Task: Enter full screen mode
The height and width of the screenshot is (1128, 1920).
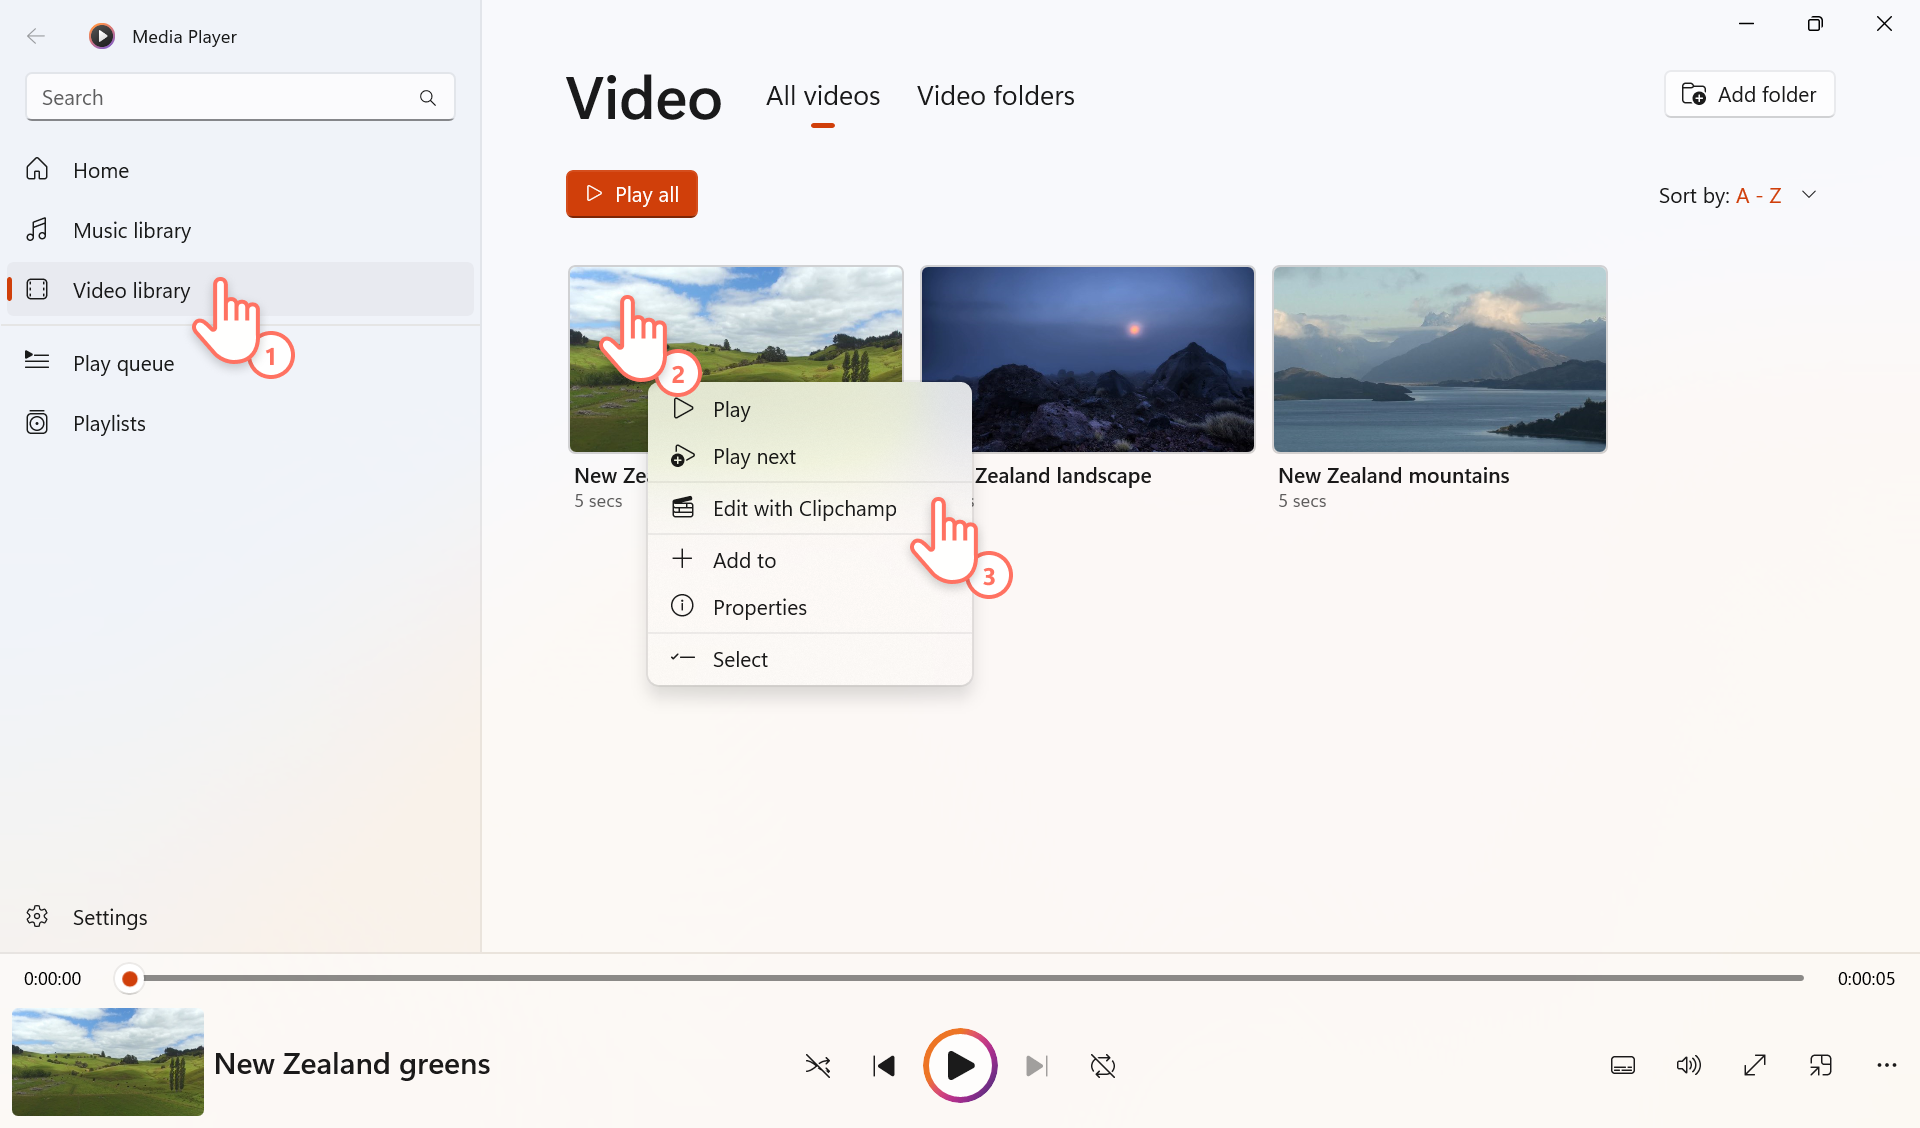Action: click(1756, 1065)
